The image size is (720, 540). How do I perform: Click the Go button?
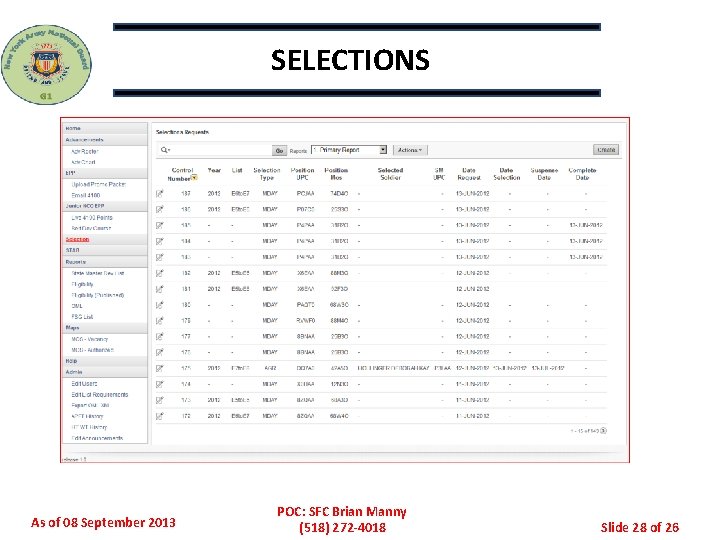pos(279,151)
